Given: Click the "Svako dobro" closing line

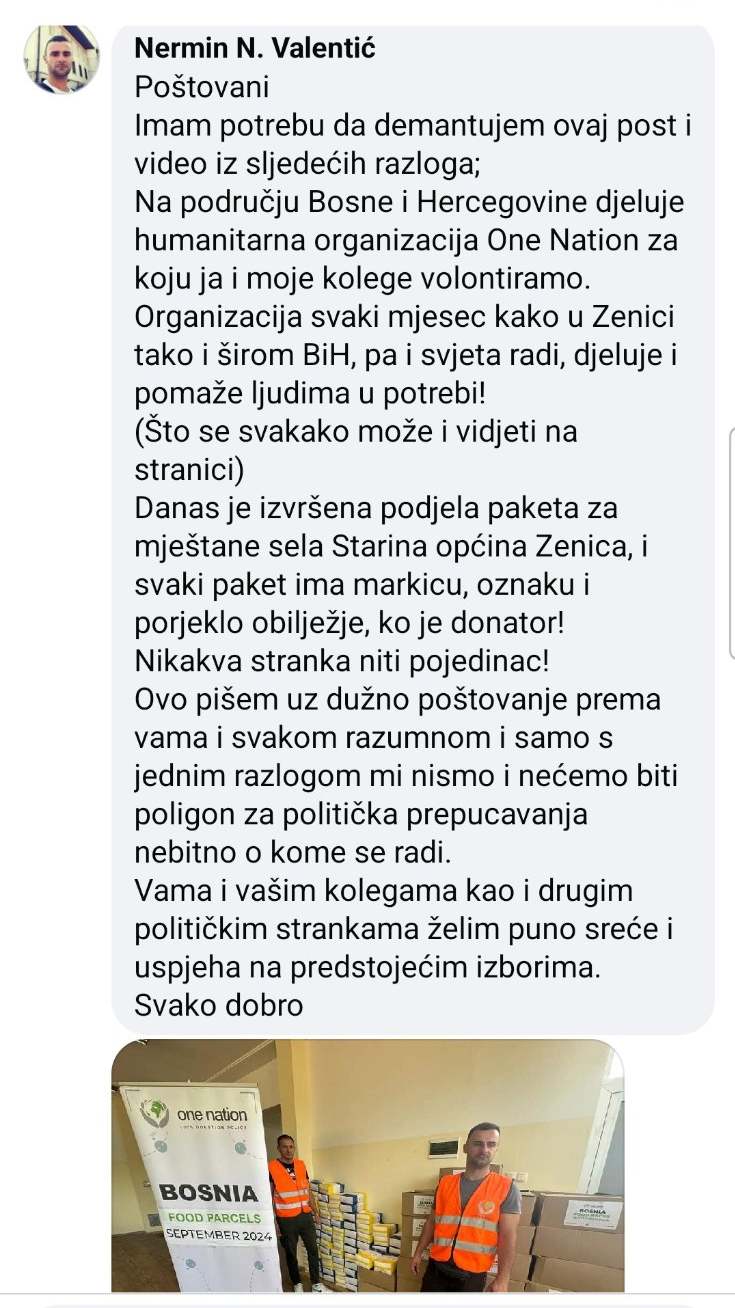Looking at the screenshot, I should coord(218,1004).
